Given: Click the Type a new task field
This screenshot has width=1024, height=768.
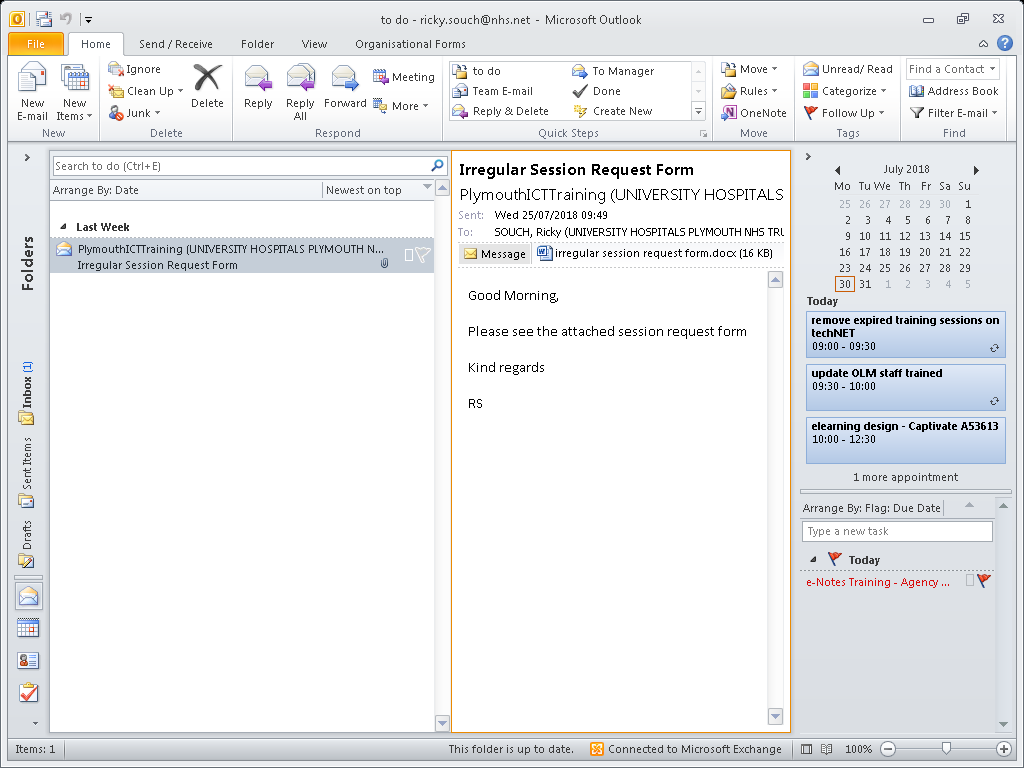Looking at the screenshot, I should pos(897,531).
